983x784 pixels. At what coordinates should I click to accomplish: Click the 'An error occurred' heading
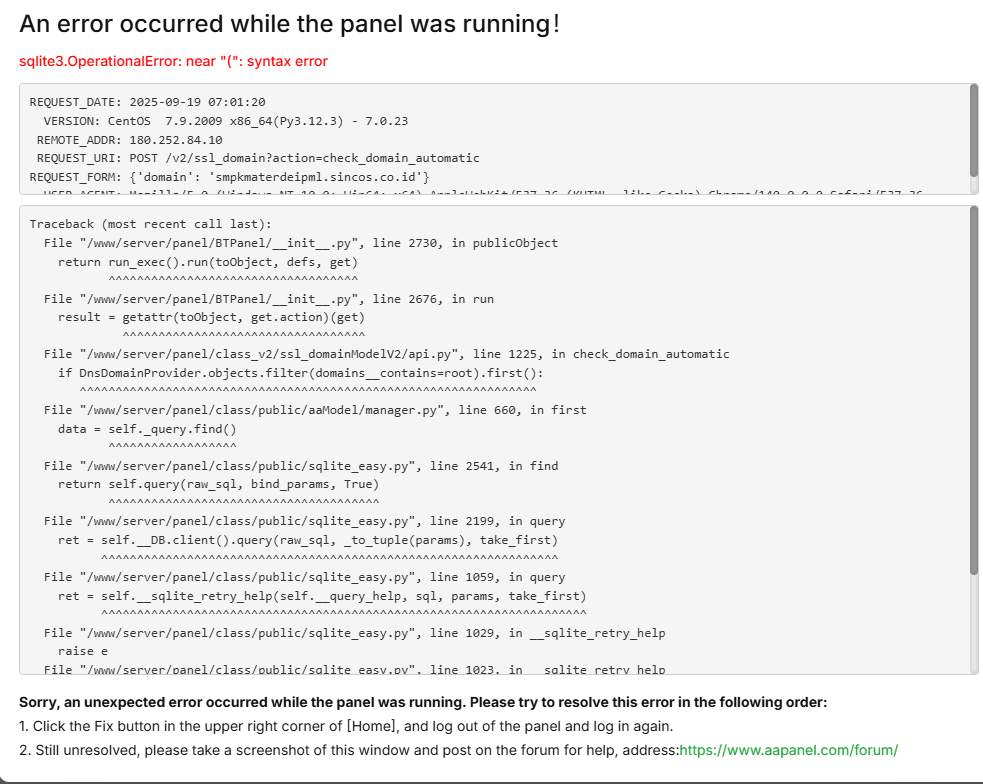pos(289,23)
